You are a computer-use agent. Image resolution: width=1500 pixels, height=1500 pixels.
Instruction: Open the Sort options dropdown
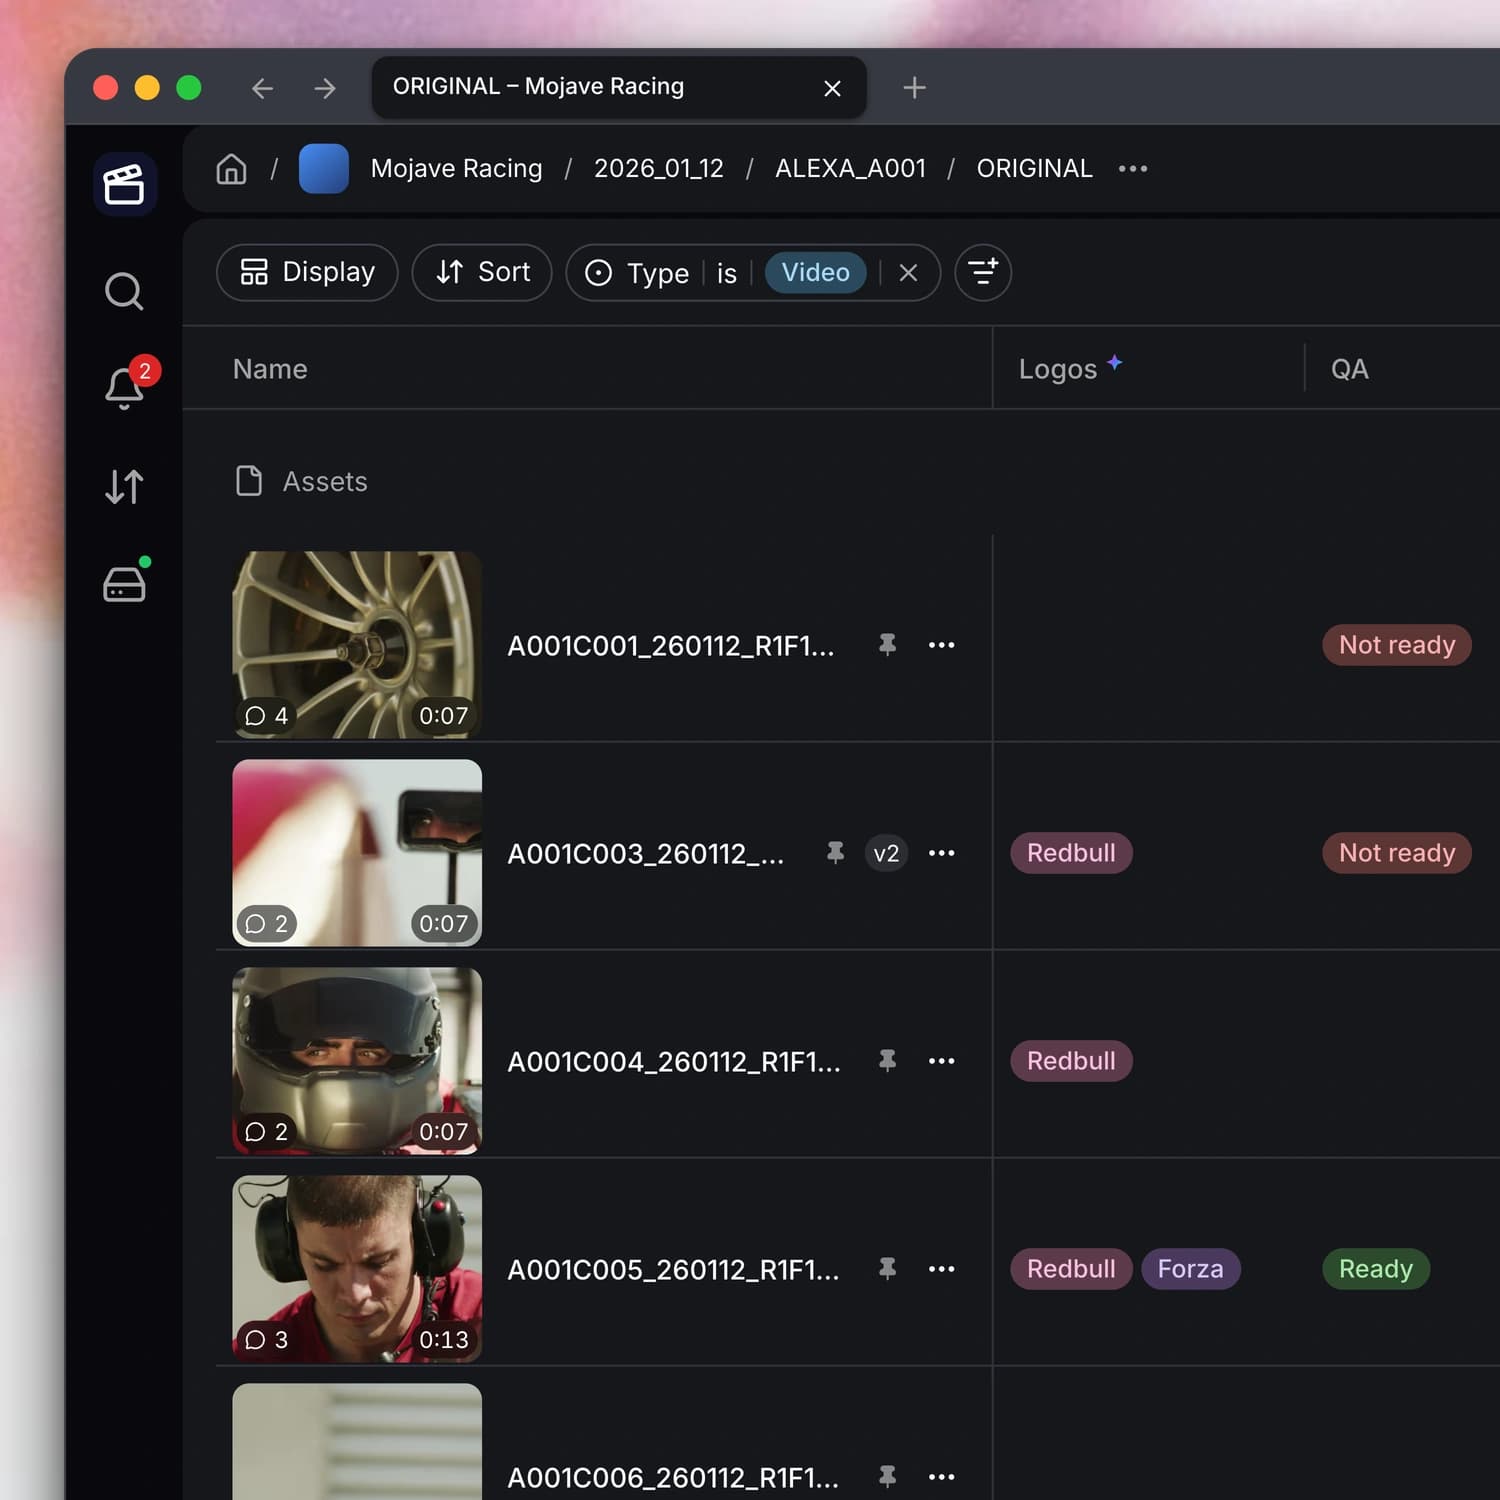(482, 272)
